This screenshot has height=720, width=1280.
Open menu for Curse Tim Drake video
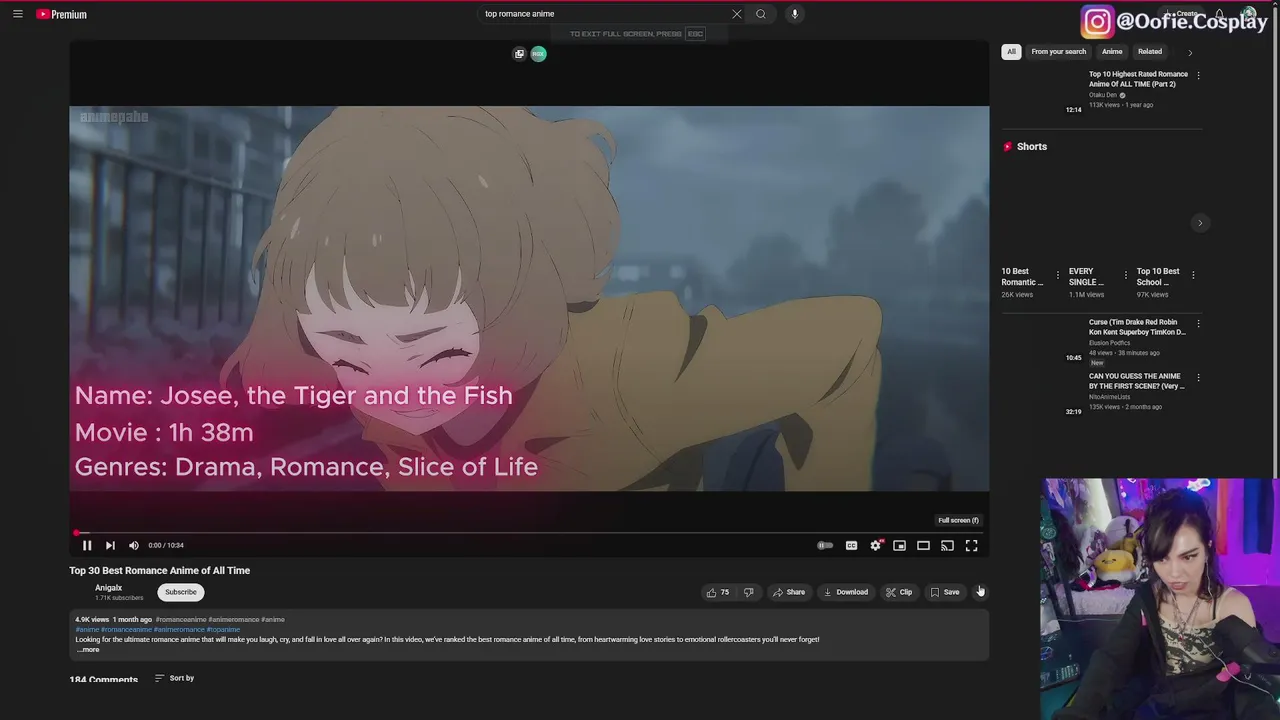[x=1198, y=323]
